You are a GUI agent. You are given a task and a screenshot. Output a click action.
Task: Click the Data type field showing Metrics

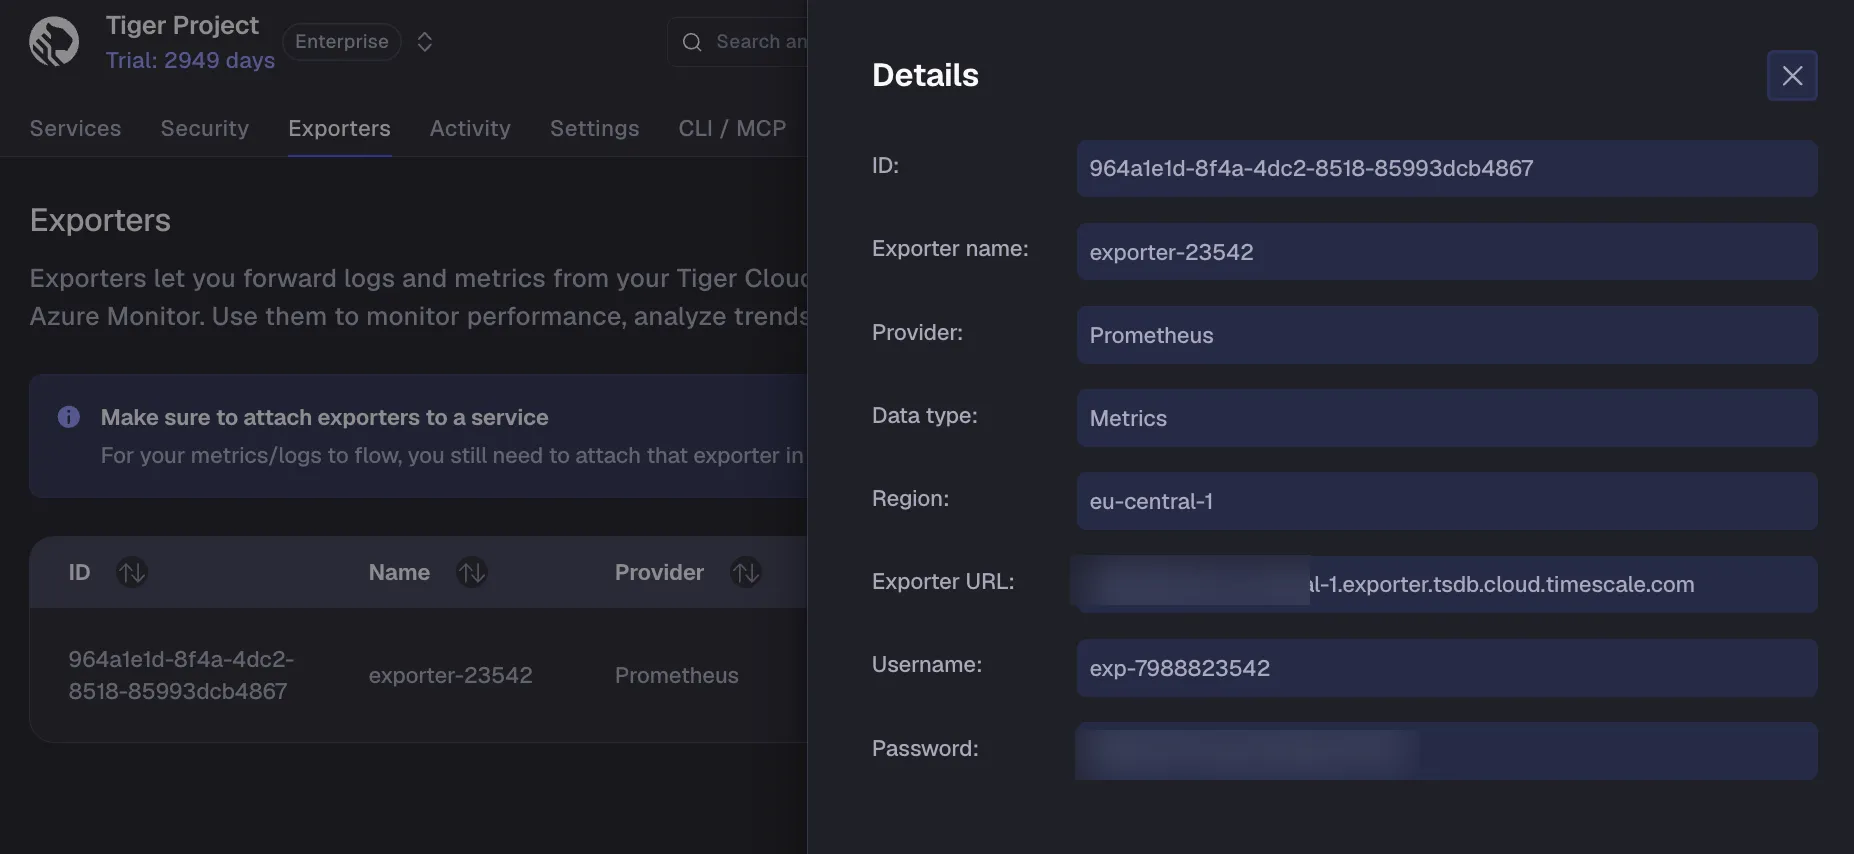tap(1447, 418)
